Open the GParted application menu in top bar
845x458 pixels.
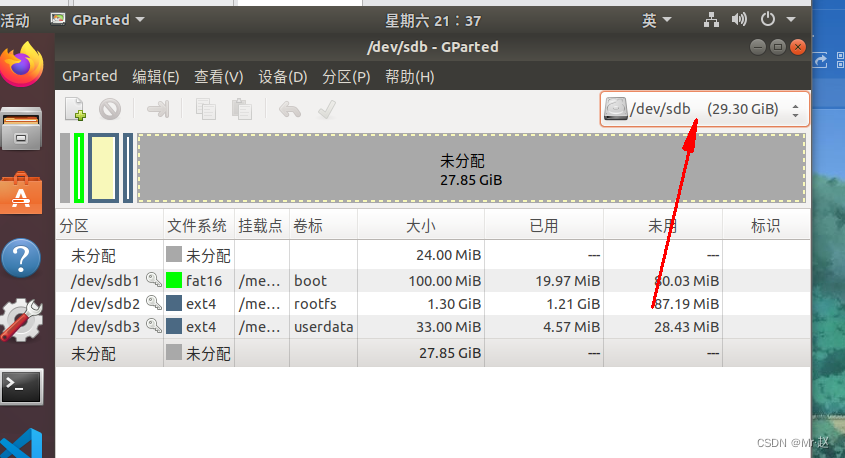[98, 20]
